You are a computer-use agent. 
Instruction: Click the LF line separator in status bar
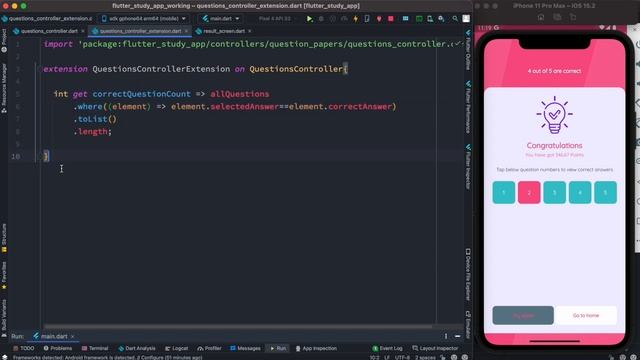(x=387, y=357)
